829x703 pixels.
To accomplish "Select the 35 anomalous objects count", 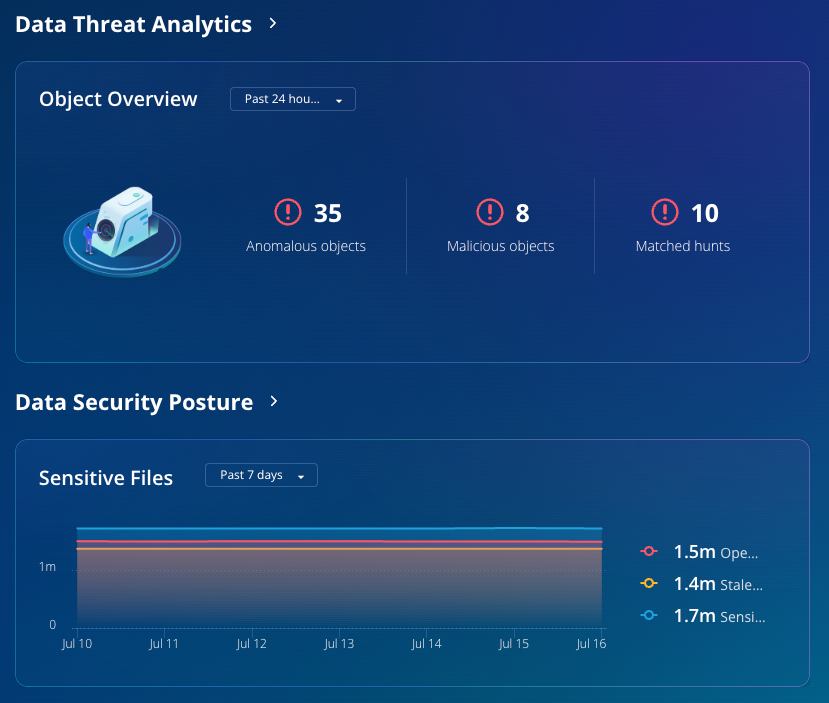I will tap(328, 213).
